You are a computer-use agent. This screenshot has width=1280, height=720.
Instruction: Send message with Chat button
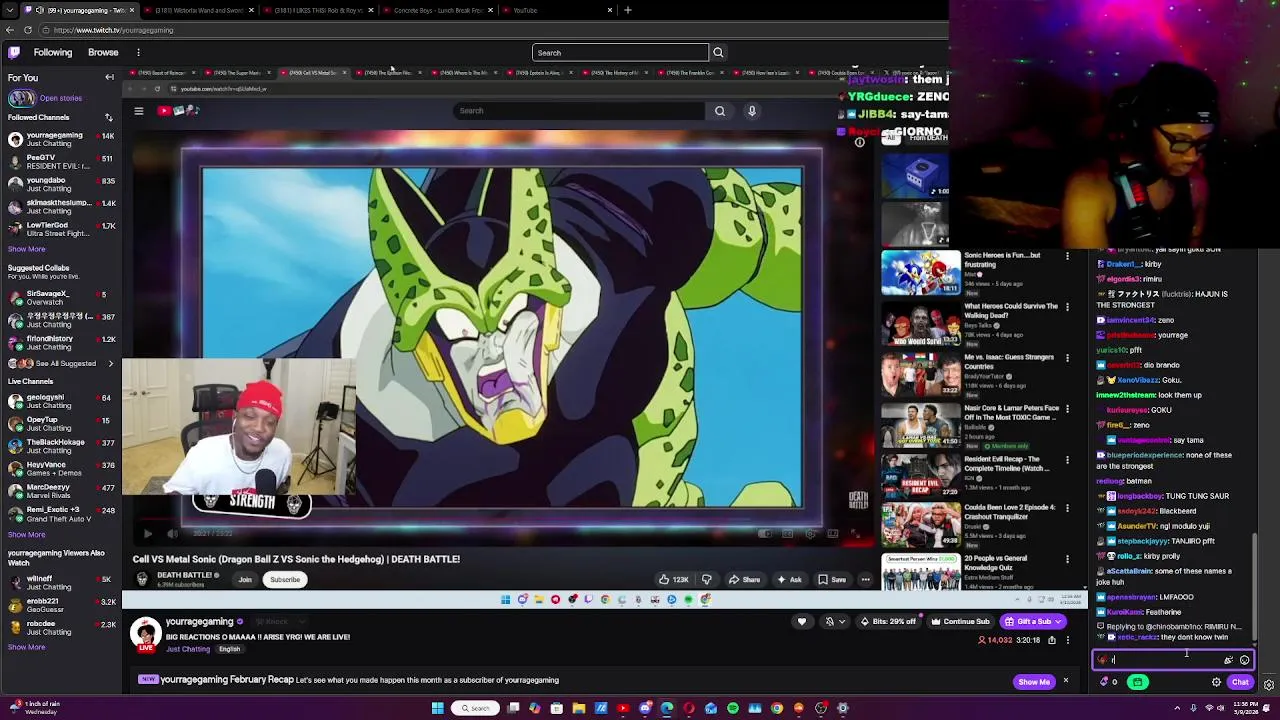1240,682
